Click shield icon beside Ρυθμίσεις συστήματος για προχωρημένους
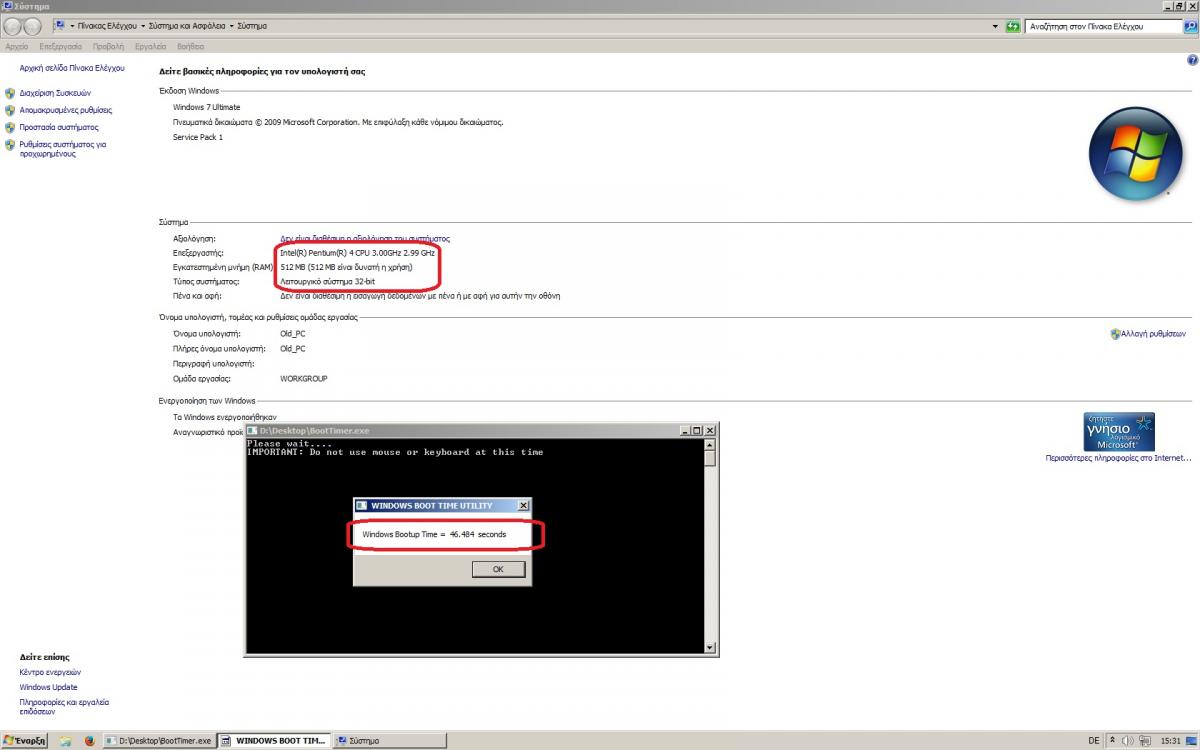 point(10,144)
